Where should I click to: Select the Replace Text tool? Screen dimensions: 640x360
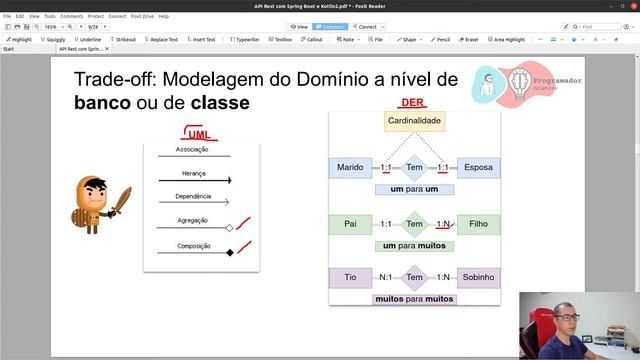(x=161, y=40)
